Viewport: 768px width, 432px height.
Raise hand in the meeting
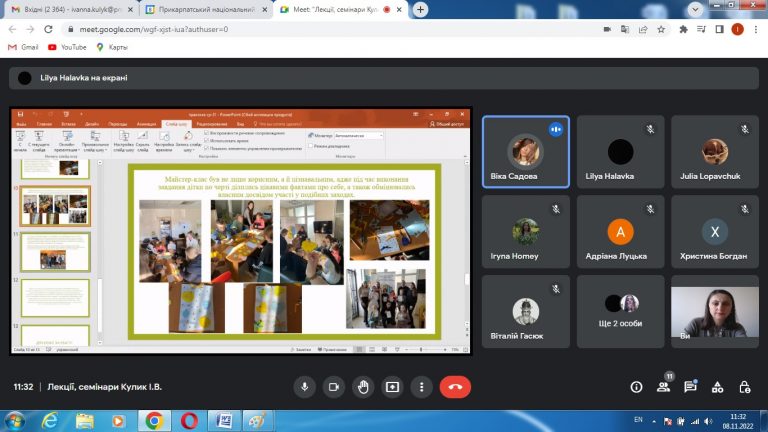363,387
